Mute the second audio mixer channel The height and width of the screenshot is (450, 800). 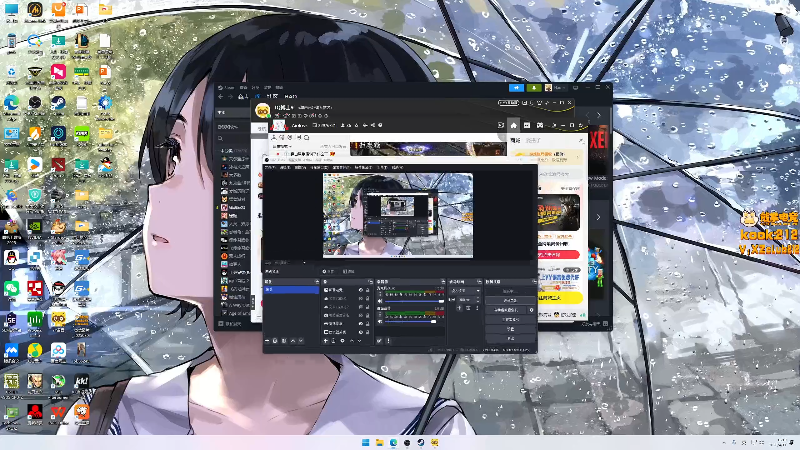380,321
